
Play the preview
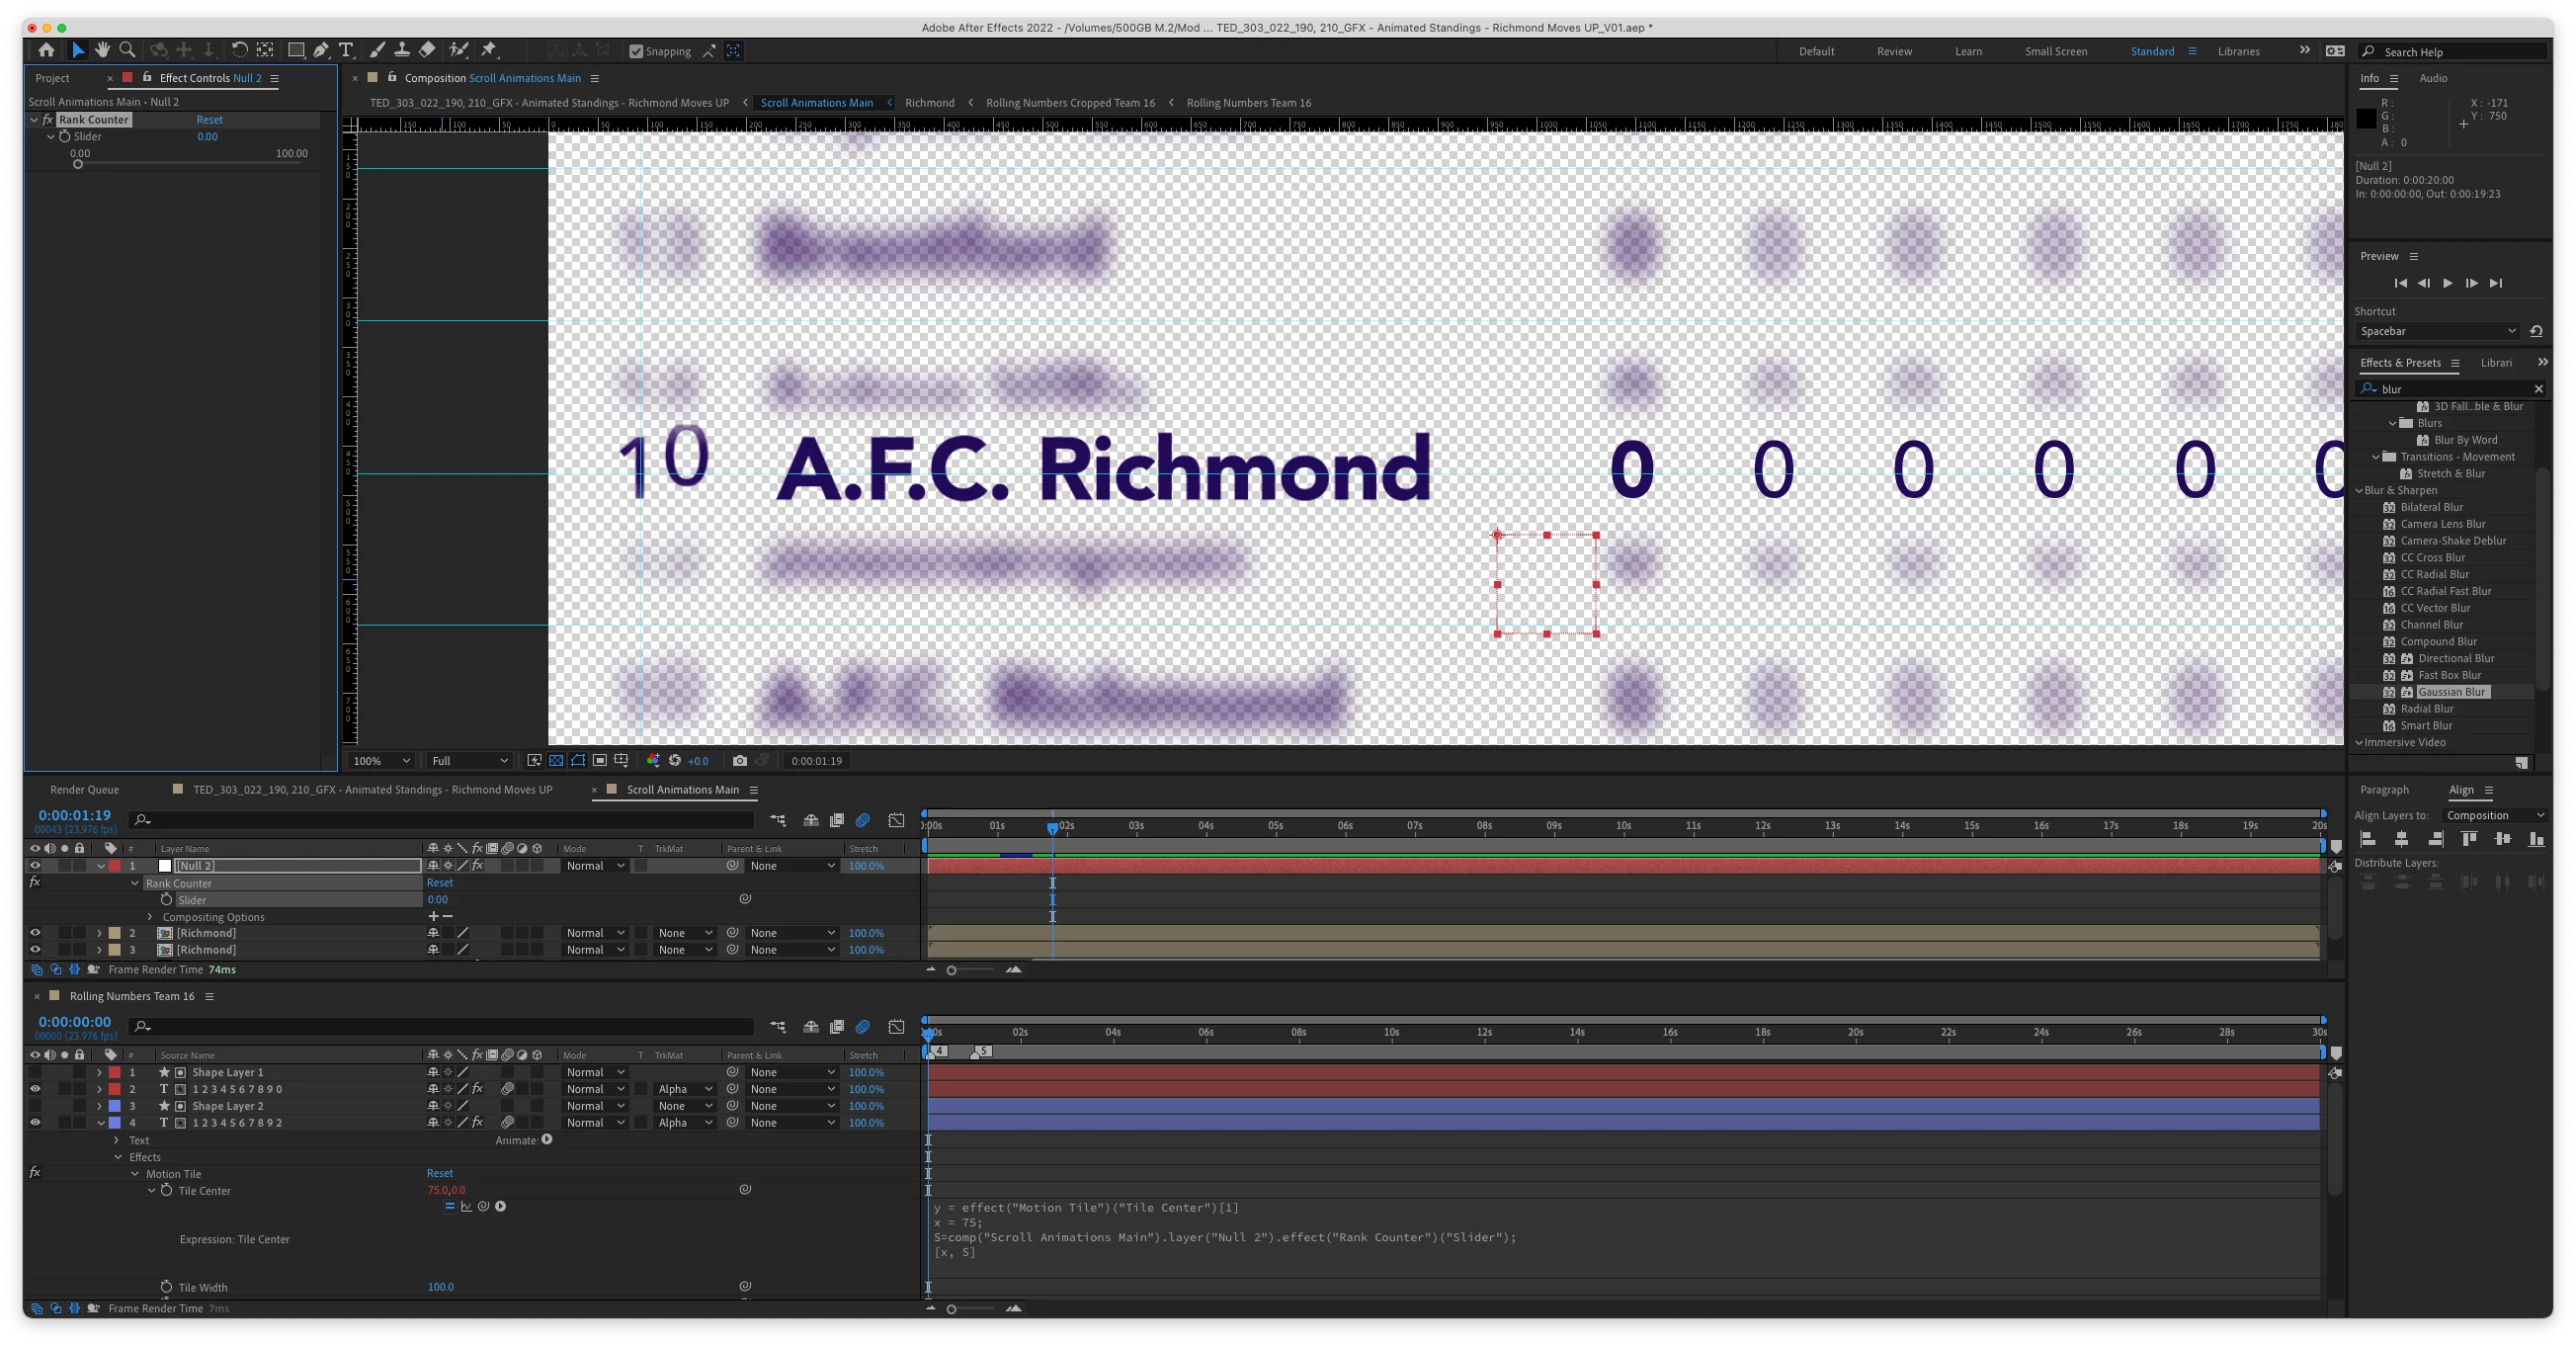click(x=2447, y=283)
